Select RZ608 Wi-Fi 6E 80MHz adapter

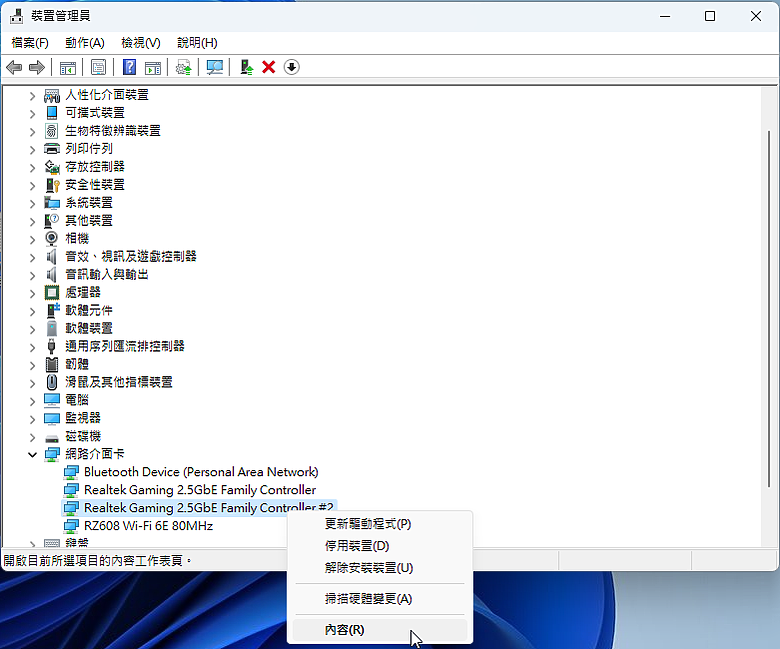(148, 526)
